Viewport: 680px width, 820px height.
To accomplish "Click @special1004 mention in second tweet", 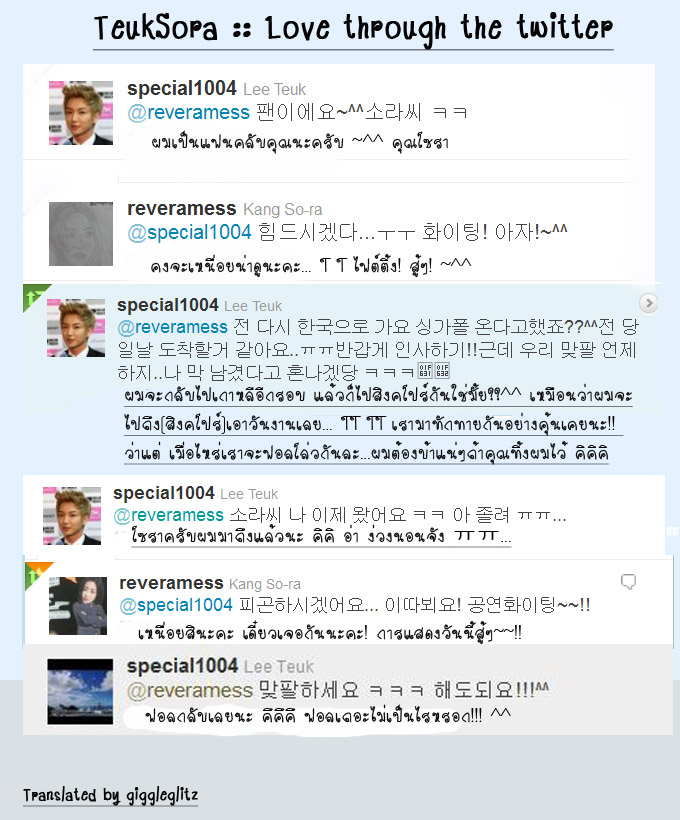I will click(x=189, y=232).
